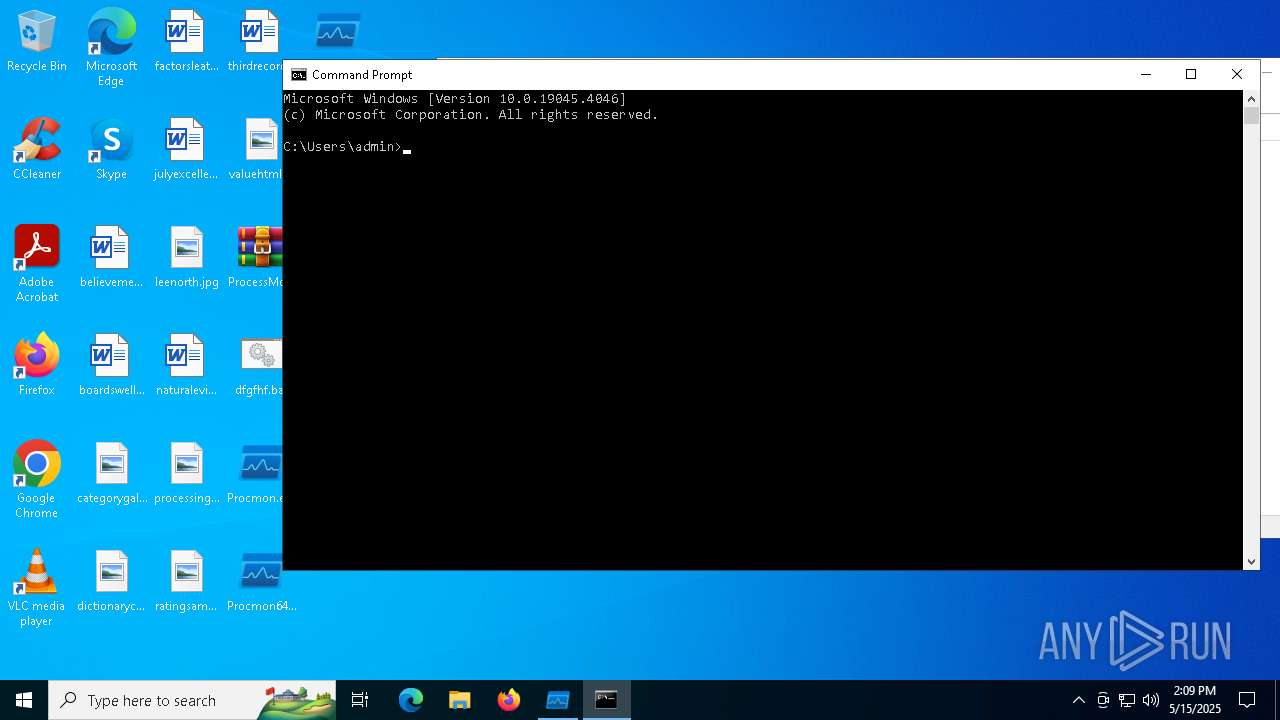Click Command Prompt scrollbar down arrow
This screenshot has width=1280, height=720.
coord(1251,562)
